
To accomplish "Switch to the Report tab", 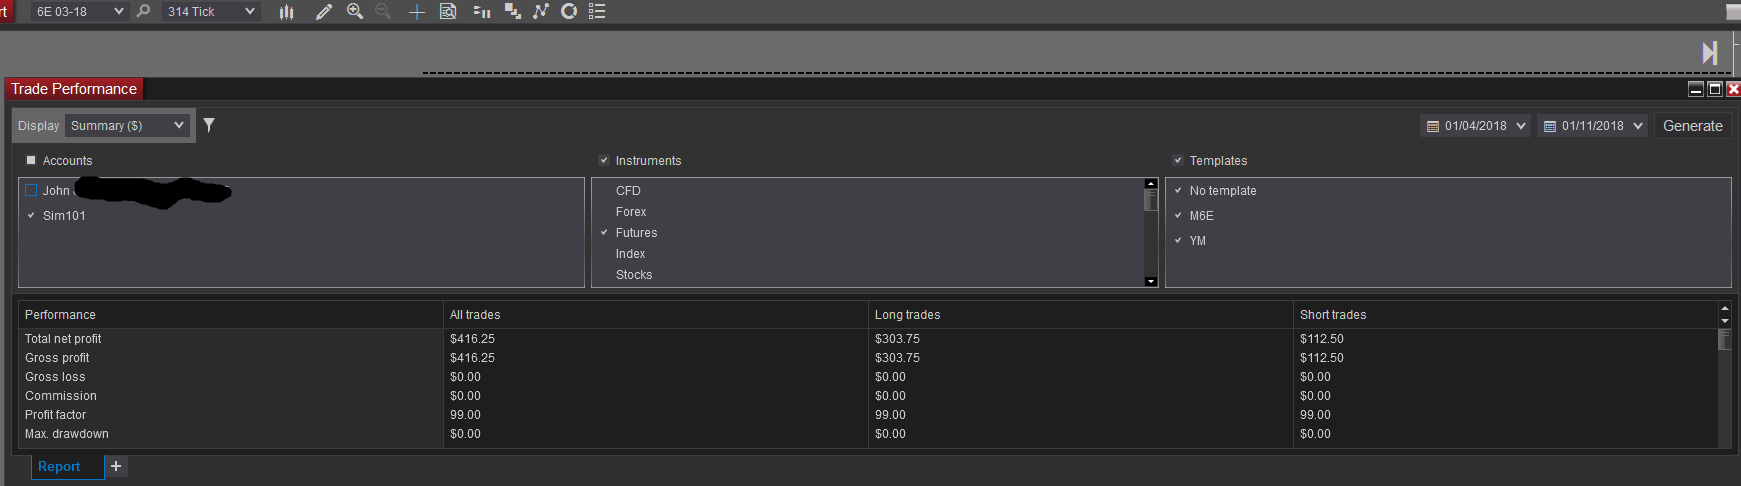I will click(x=59, y=466).
